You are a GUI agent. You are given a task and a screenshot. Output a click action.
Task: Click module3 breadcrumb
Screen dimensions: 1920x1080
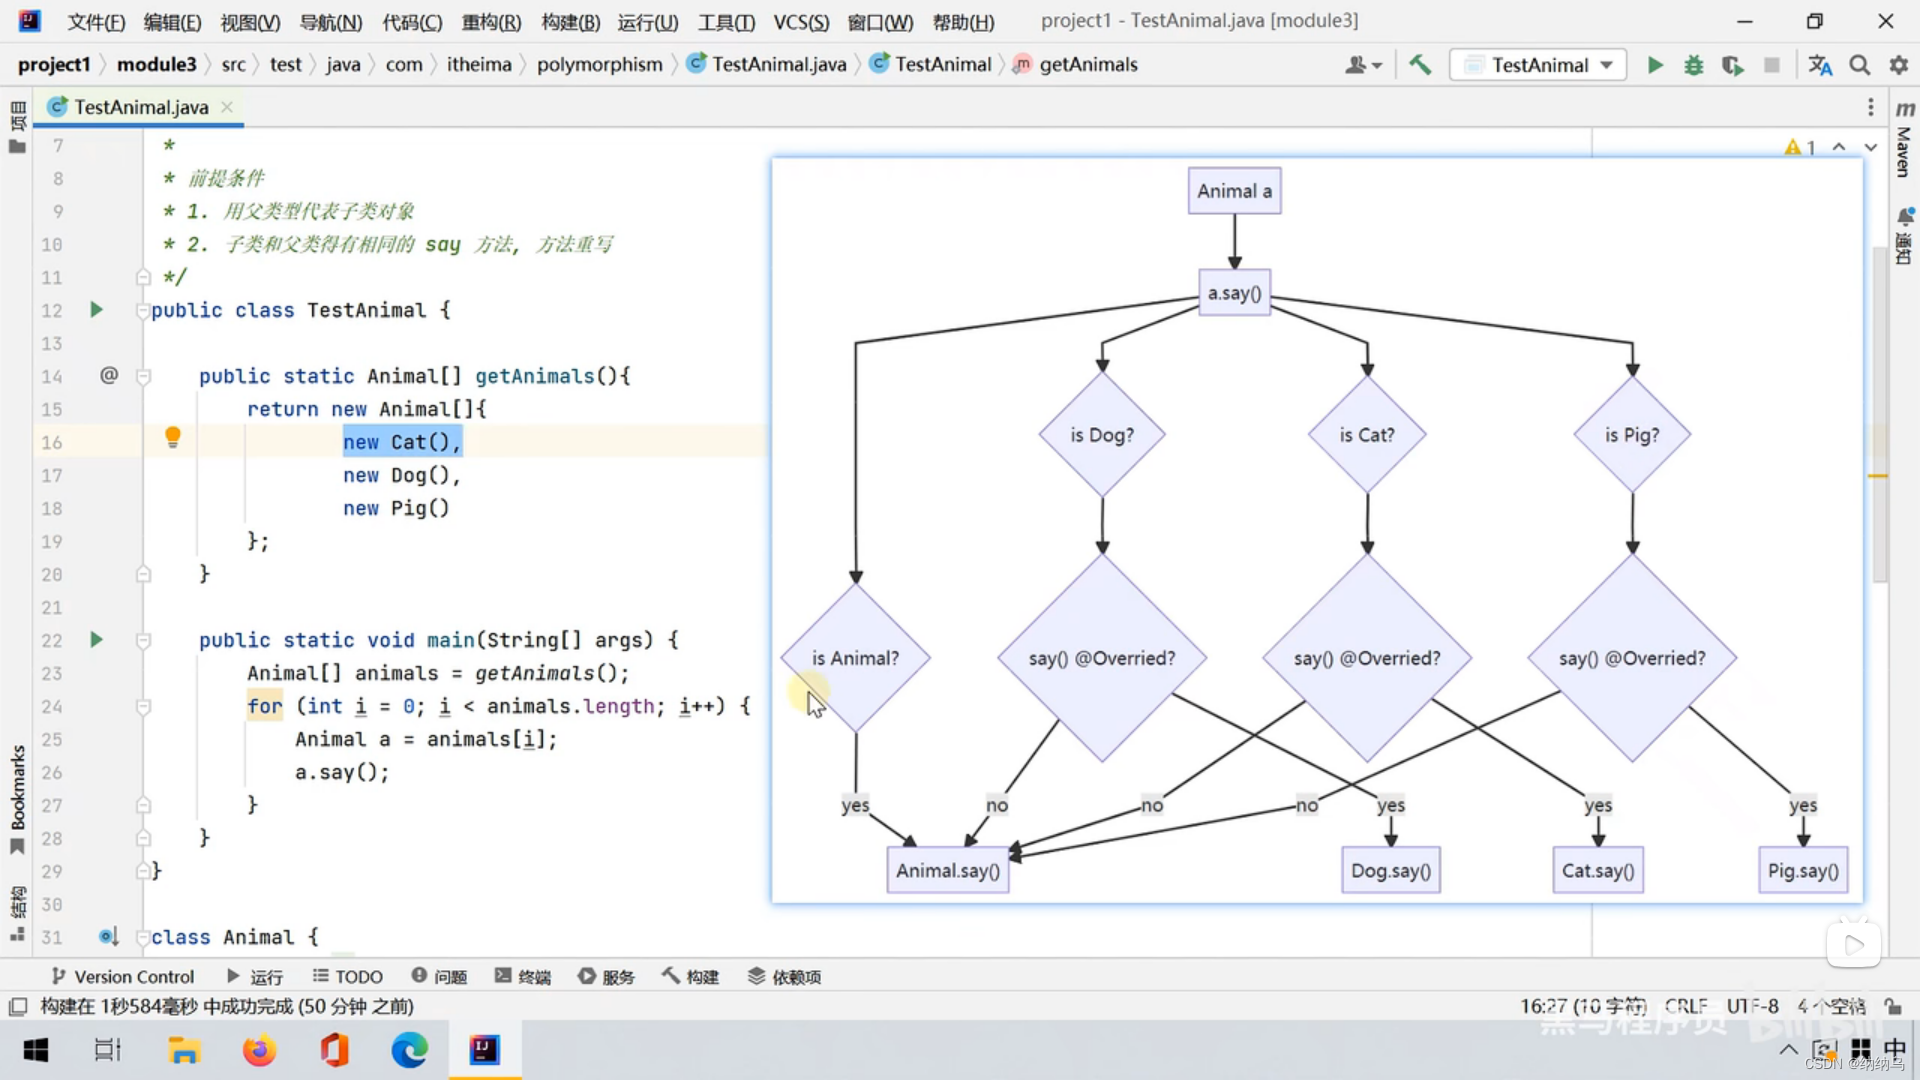[157, 65]
